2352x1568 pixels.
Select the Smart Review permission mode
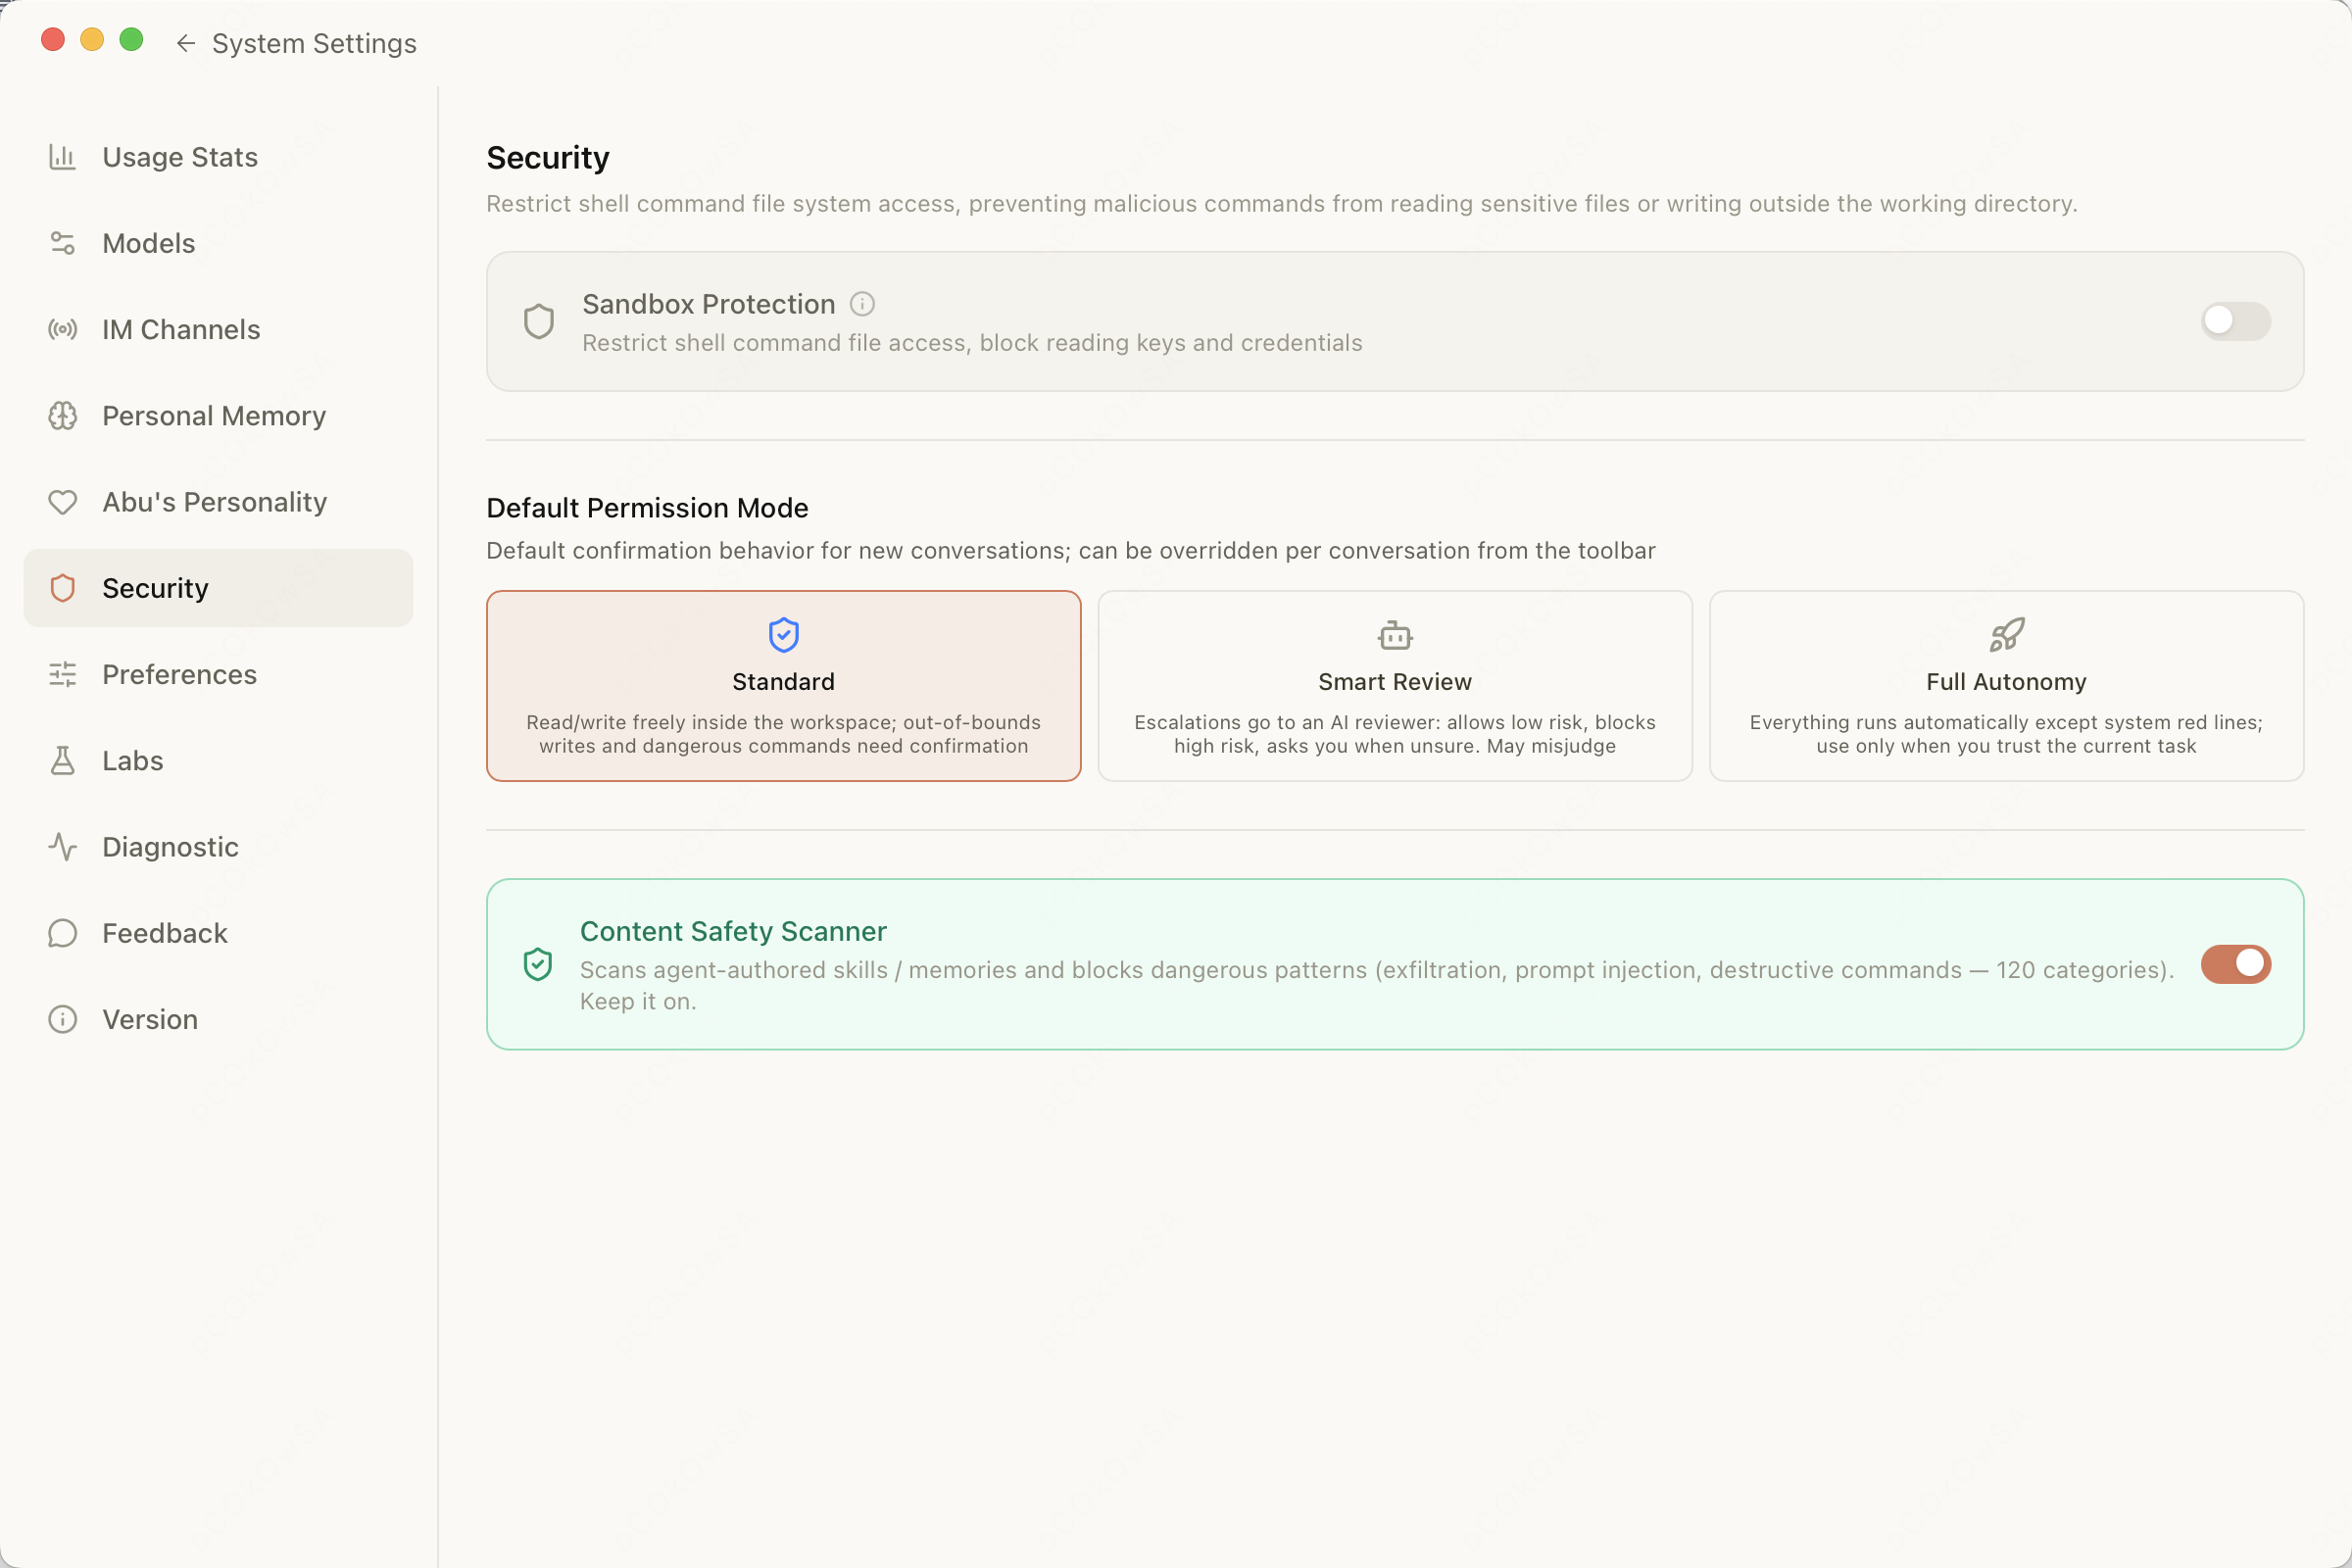(1395, 686)
